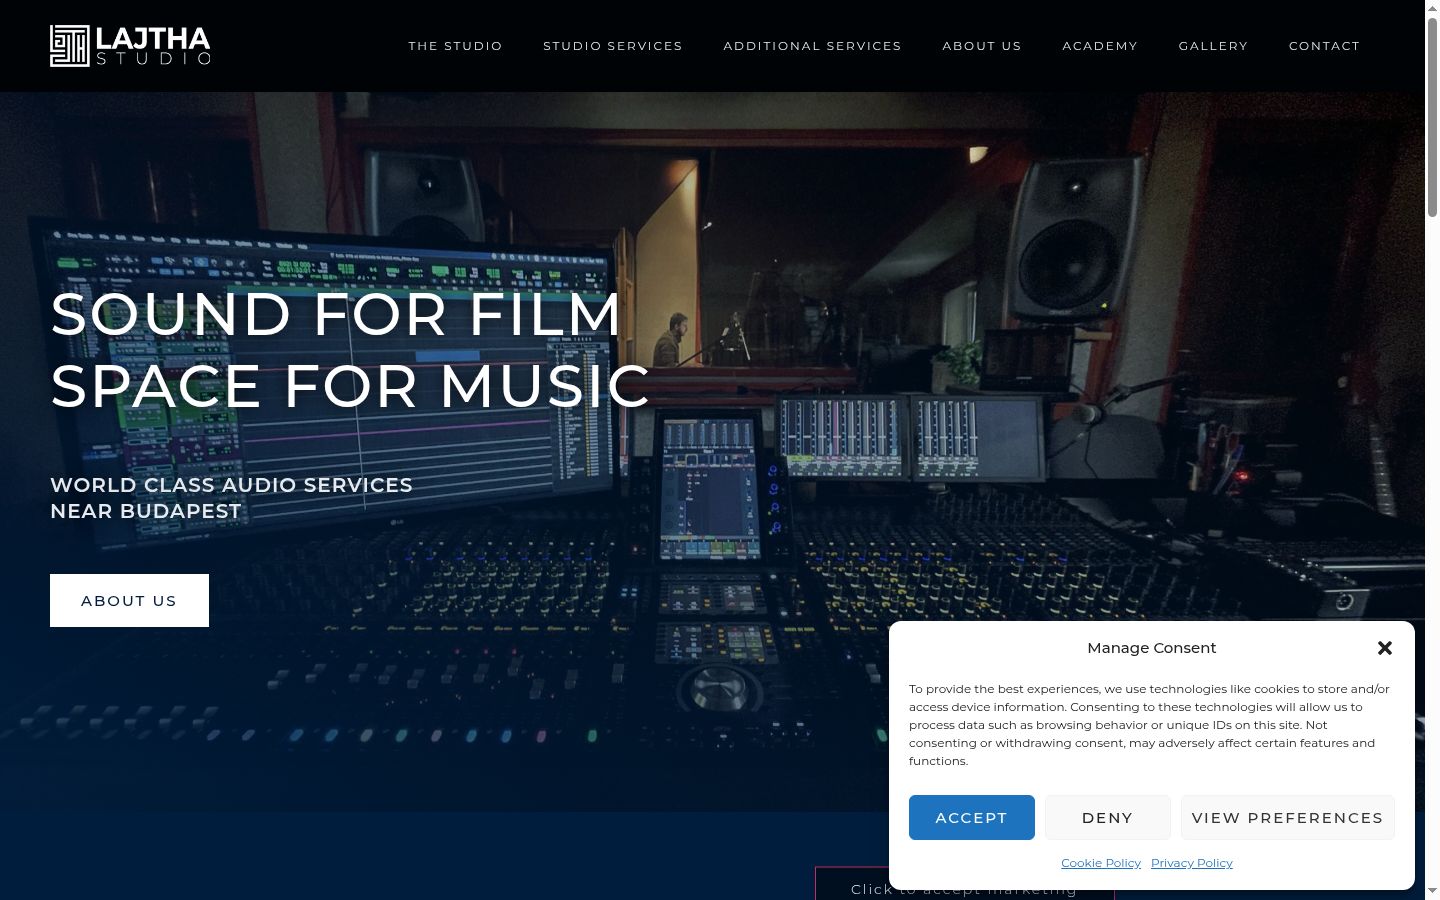
Task: Click the Manage Consent title text
Action: [1151, 648]
